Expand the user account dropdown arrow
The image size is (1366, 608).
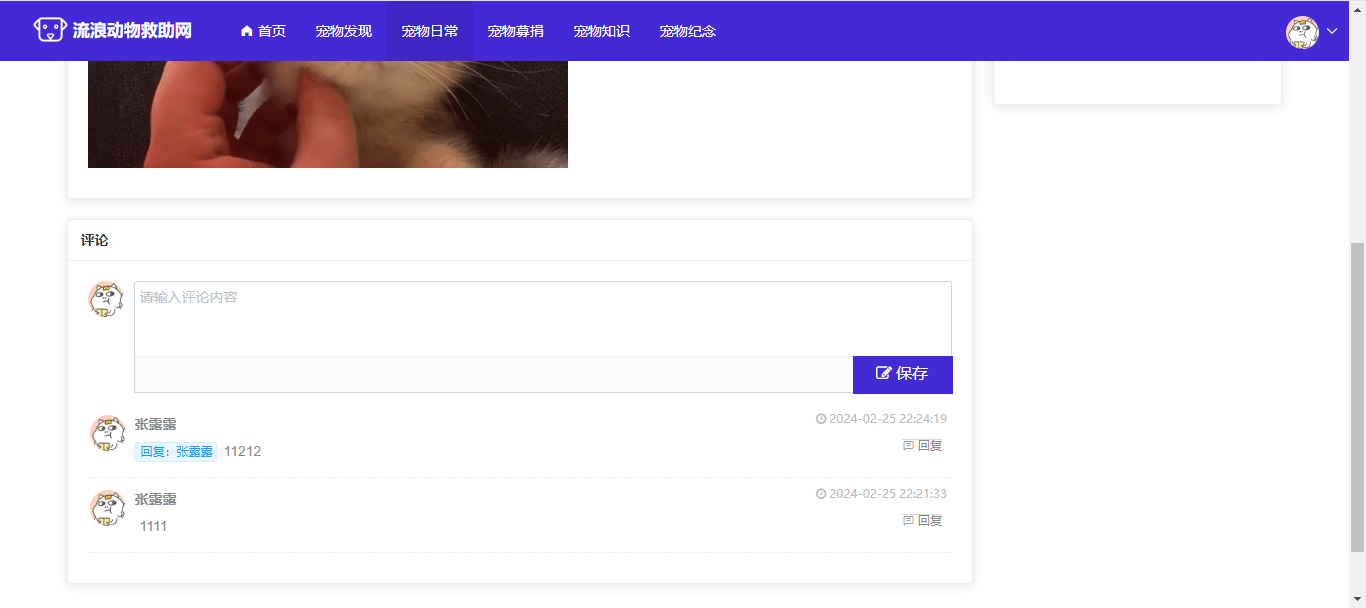[1332, 32]
